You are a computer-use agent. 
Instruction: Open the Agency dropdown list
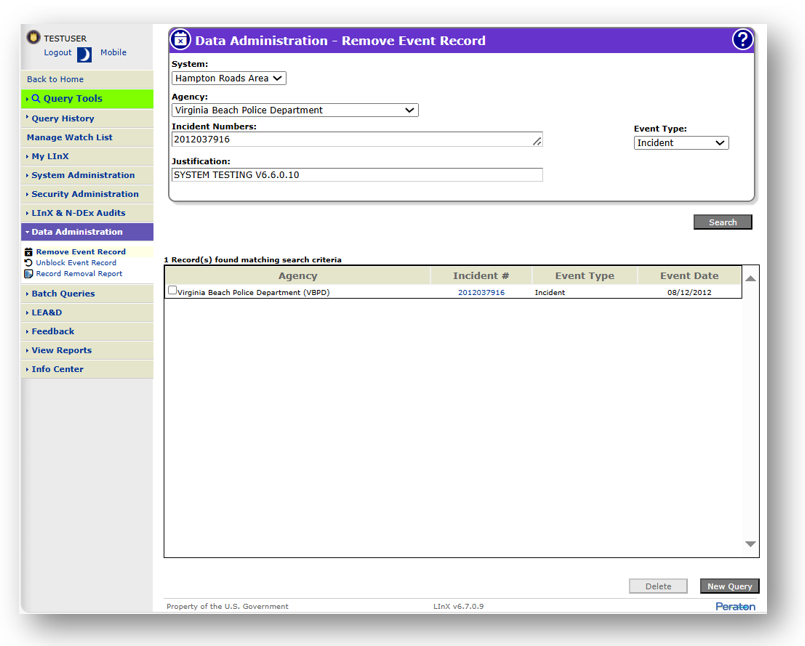[x=295, y=111]
